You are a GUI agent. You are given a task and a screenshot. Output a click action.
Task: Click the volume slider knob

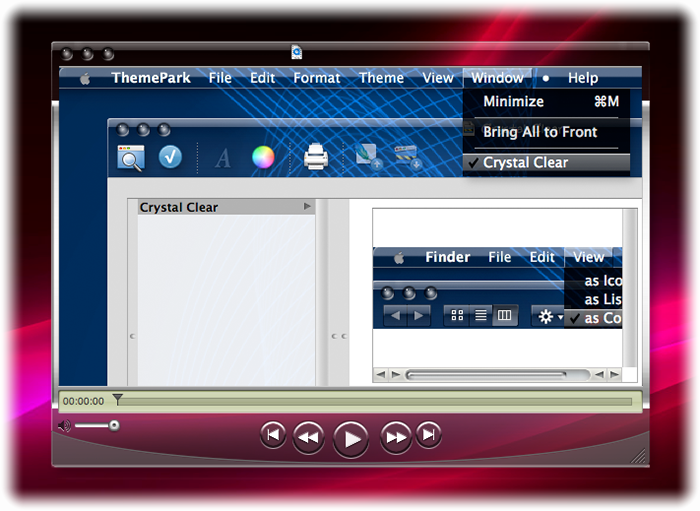tap(114, 425)
